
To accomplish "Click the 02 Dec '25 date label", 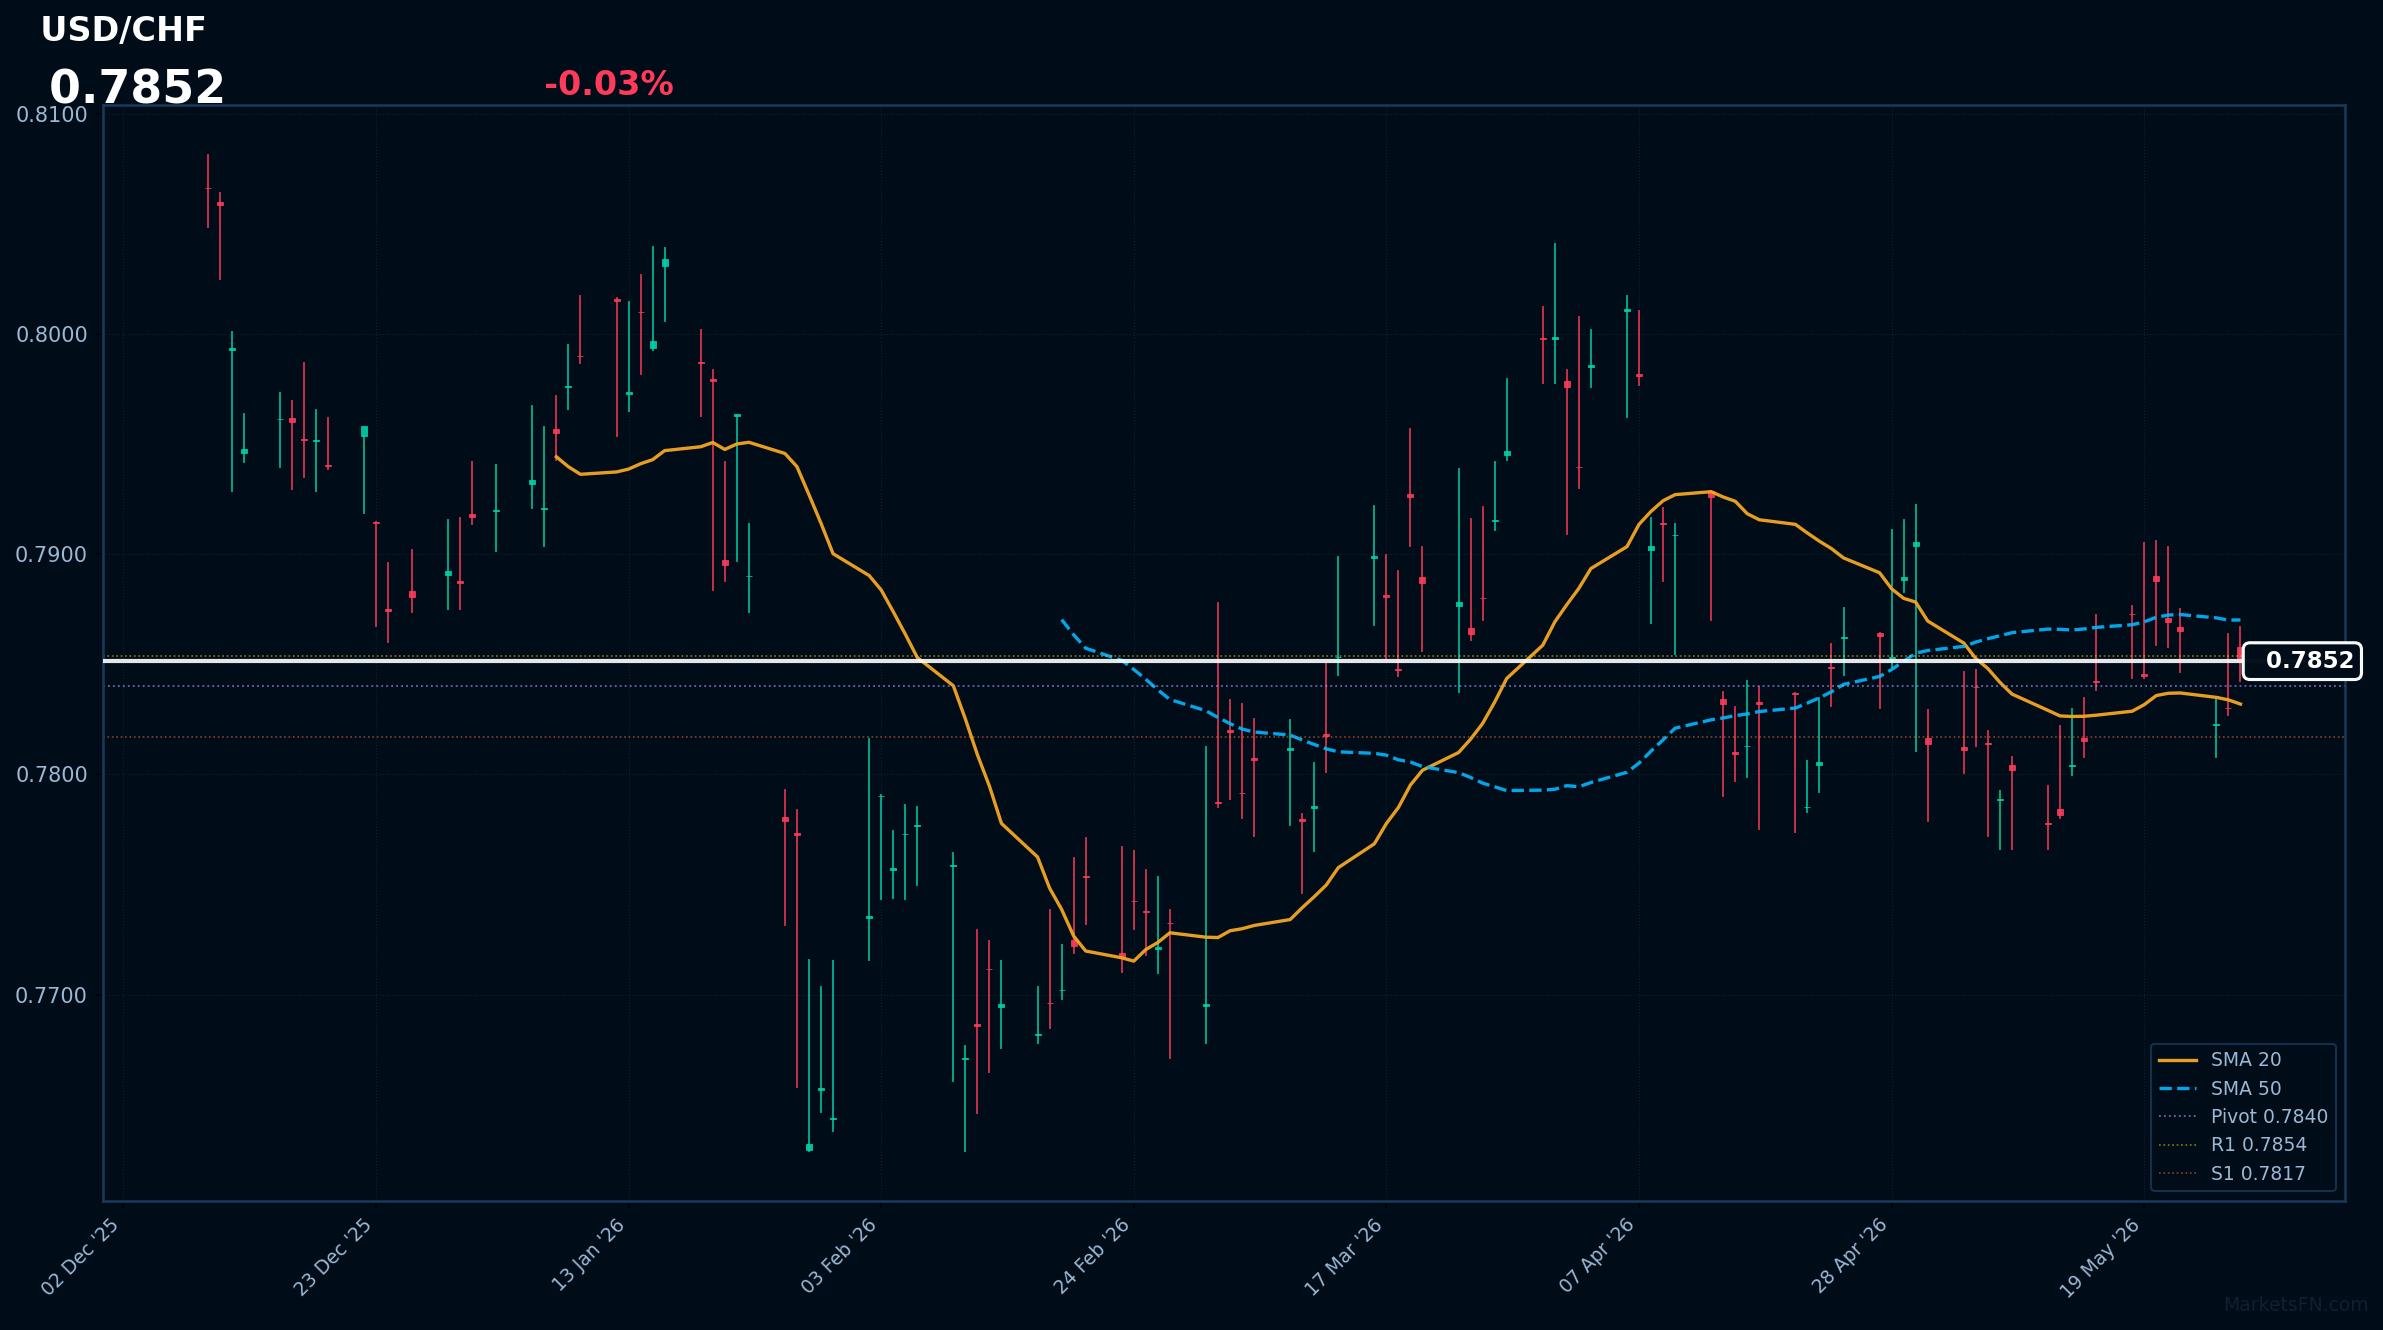I will (x=81, y=1256).
